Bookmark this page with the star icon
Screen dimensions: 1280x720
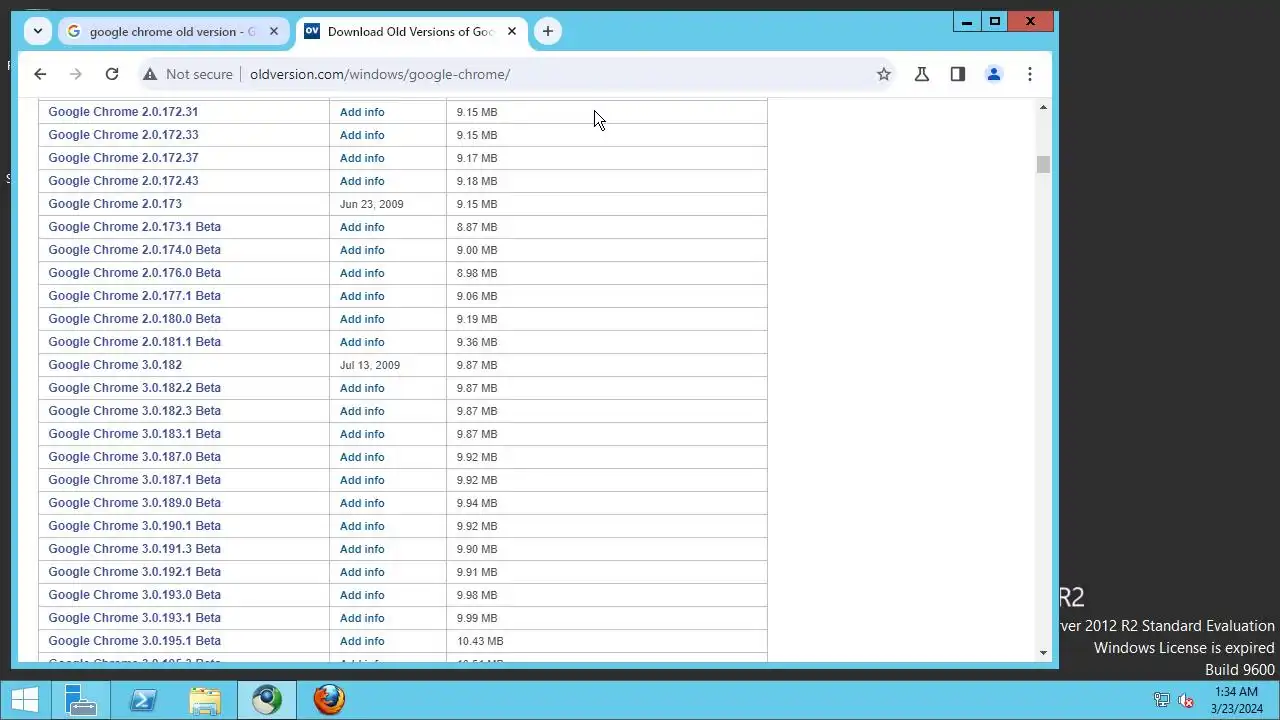884,74
